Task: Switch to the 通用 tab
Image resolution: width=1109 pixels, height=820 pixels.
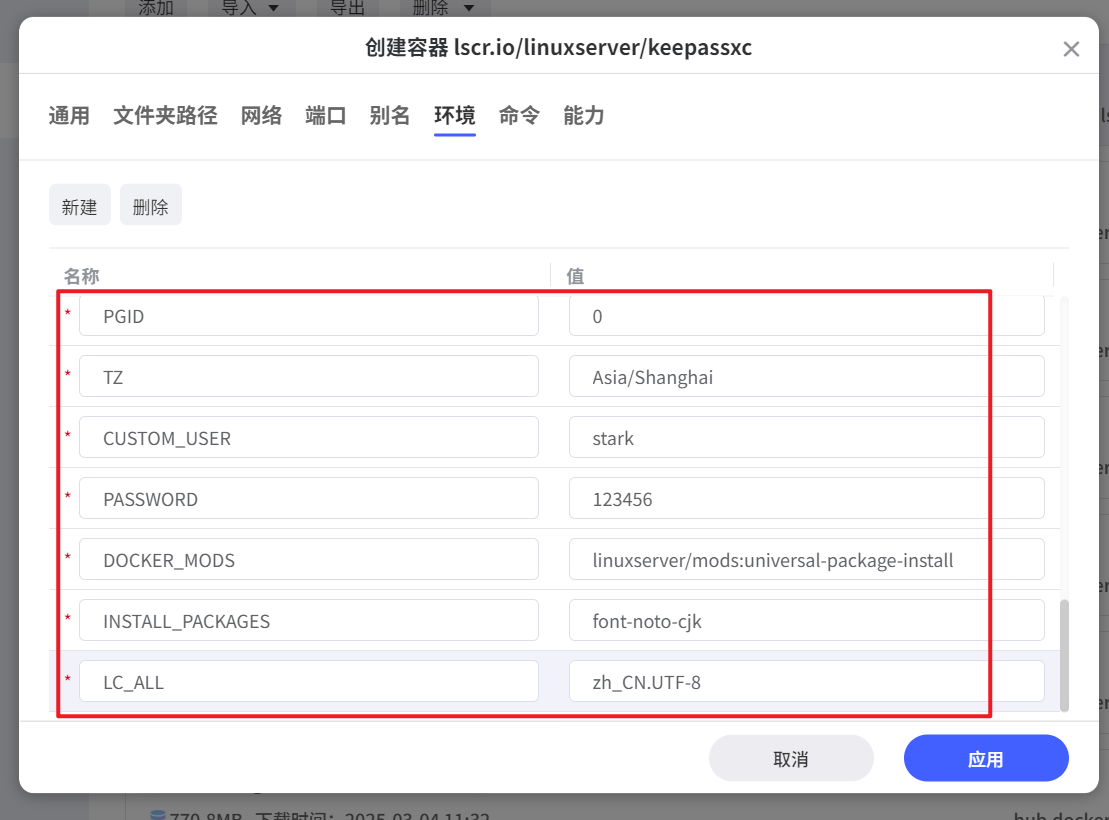Action: click(x=69, y=115)
